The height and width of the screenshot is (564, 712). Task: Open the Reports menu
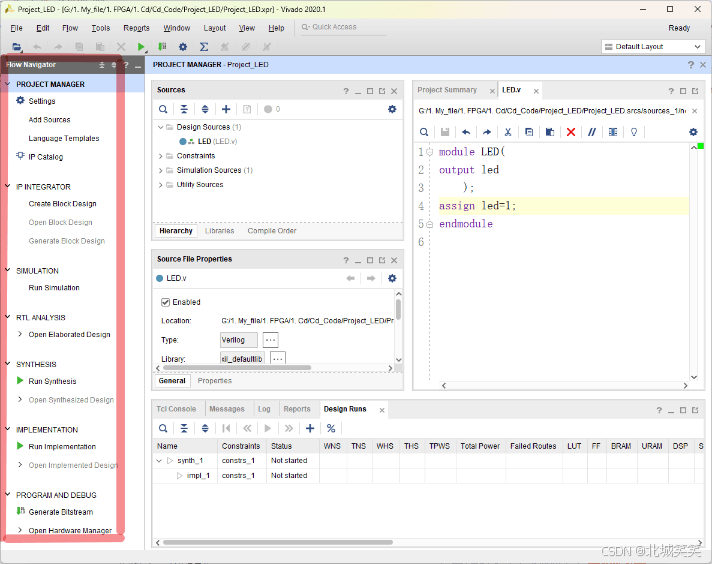[x=136, y=28]
